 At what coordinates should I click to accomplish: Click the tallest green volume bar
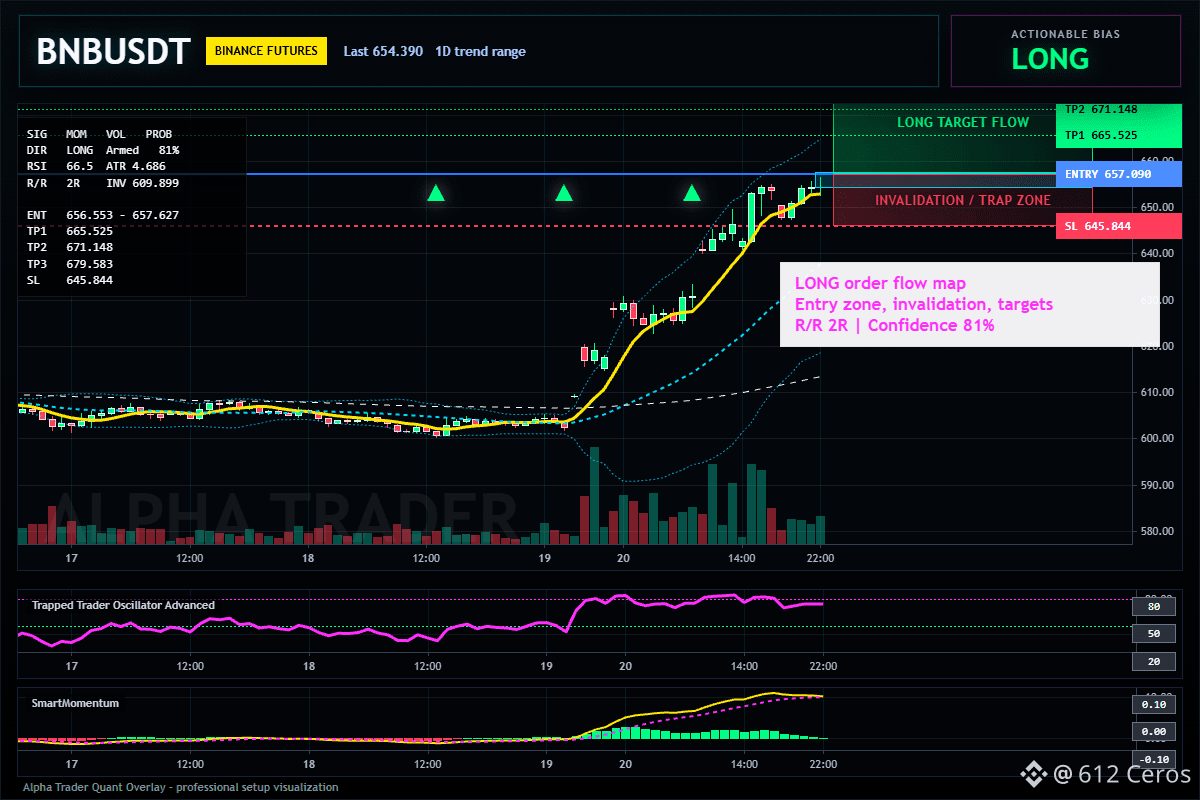point(594,495)
